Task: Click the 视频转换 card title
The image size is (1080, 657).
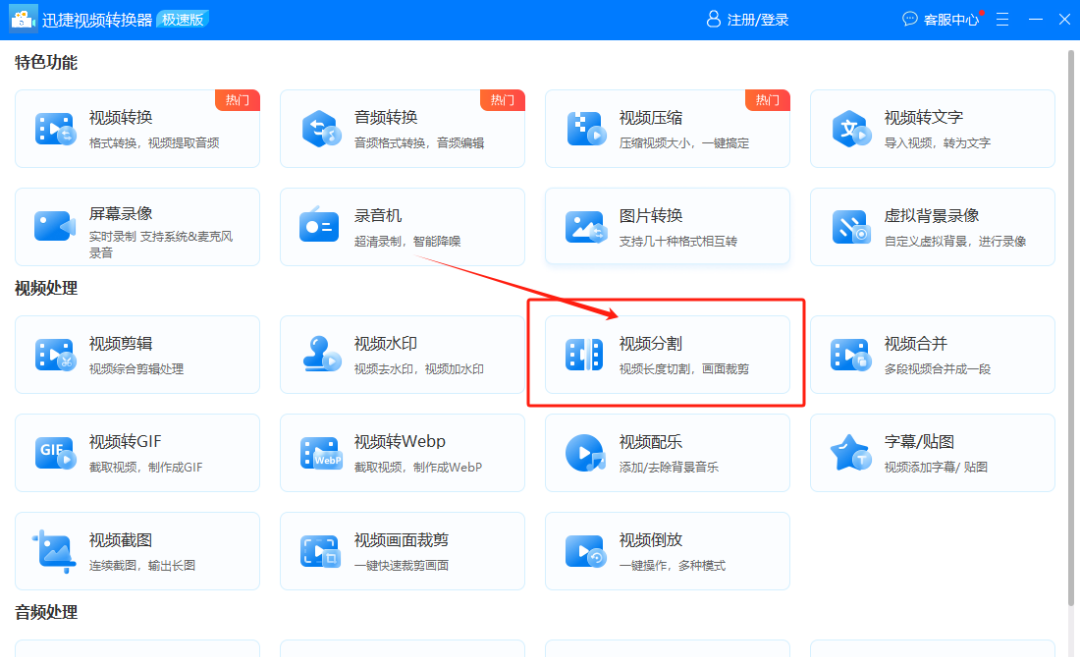Action: click(x=121, y=117)
